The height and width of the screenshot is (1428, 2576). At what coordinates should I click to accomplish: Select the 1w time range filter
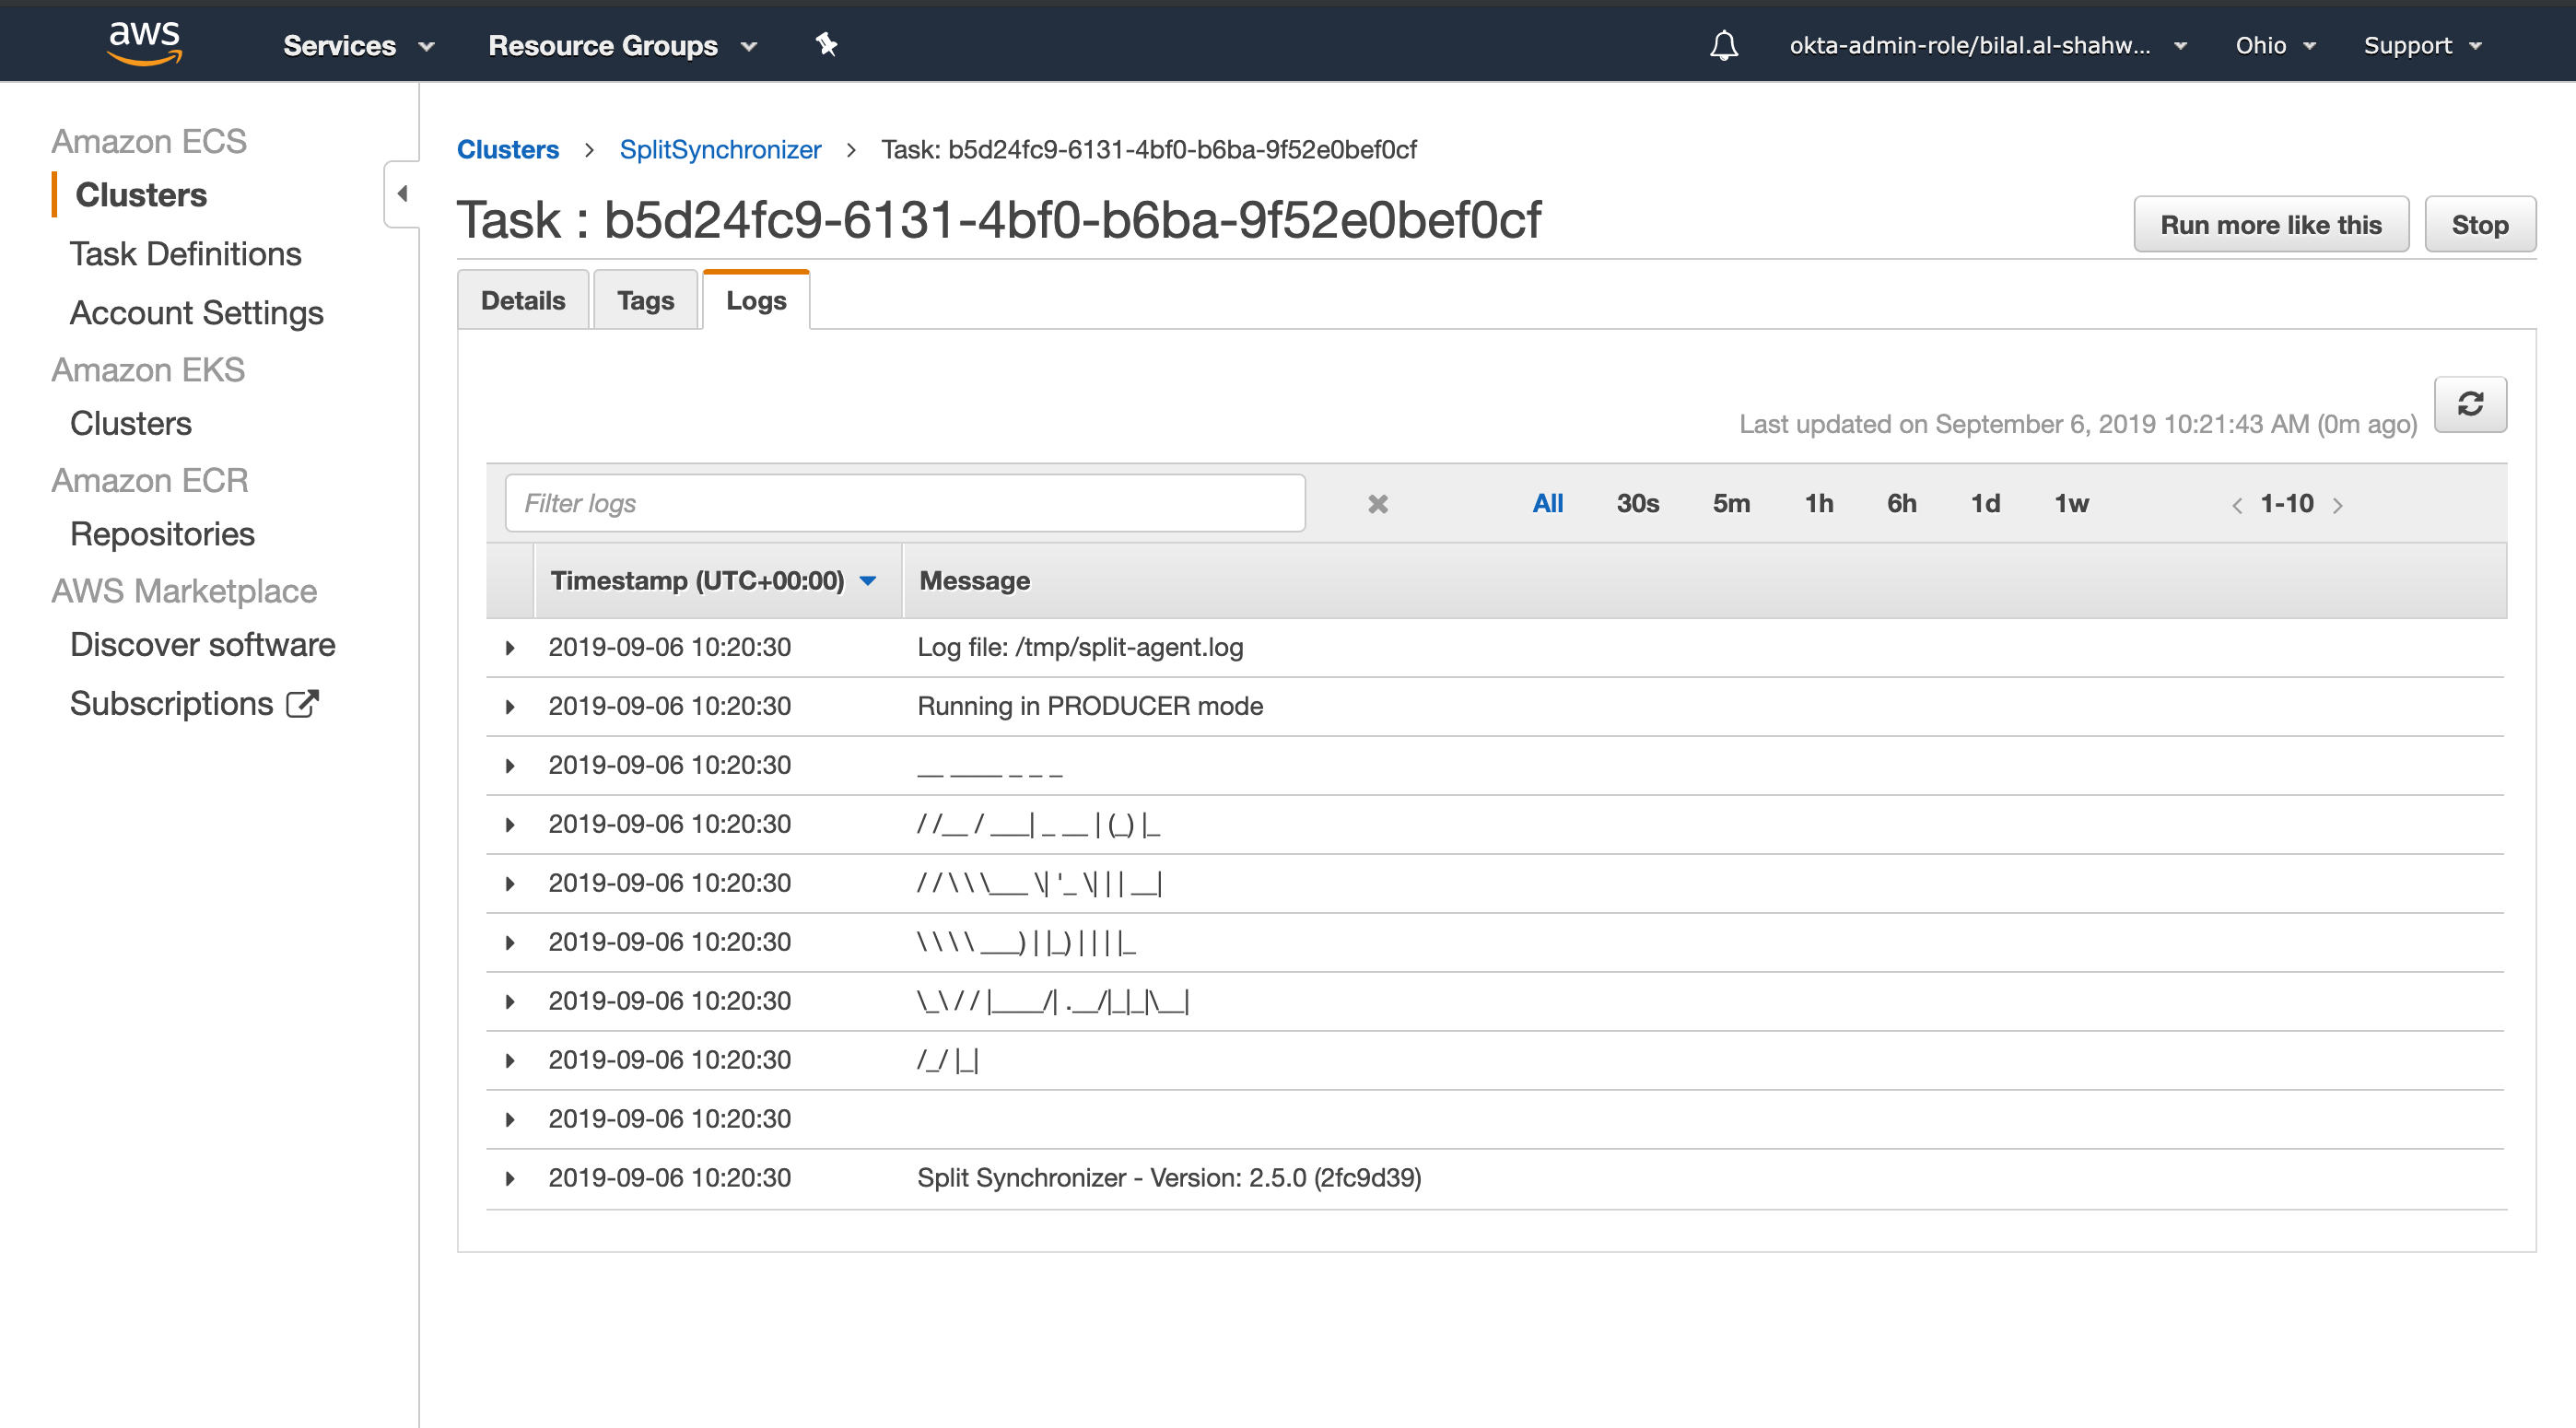click(x=2070, y=504)
